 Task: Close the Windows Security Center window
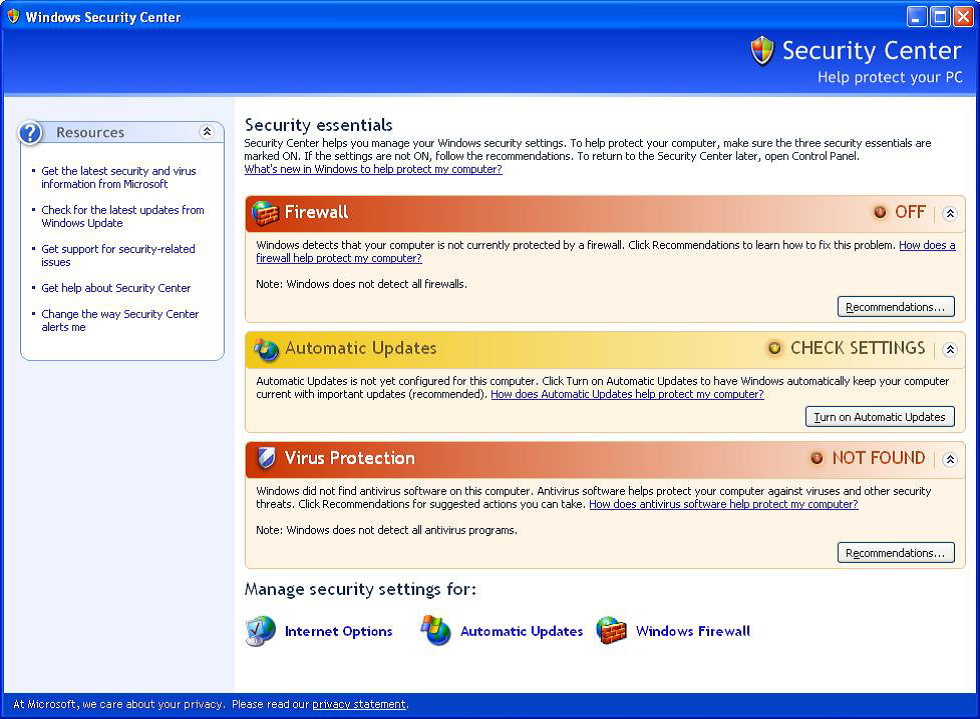coord(963,16)
